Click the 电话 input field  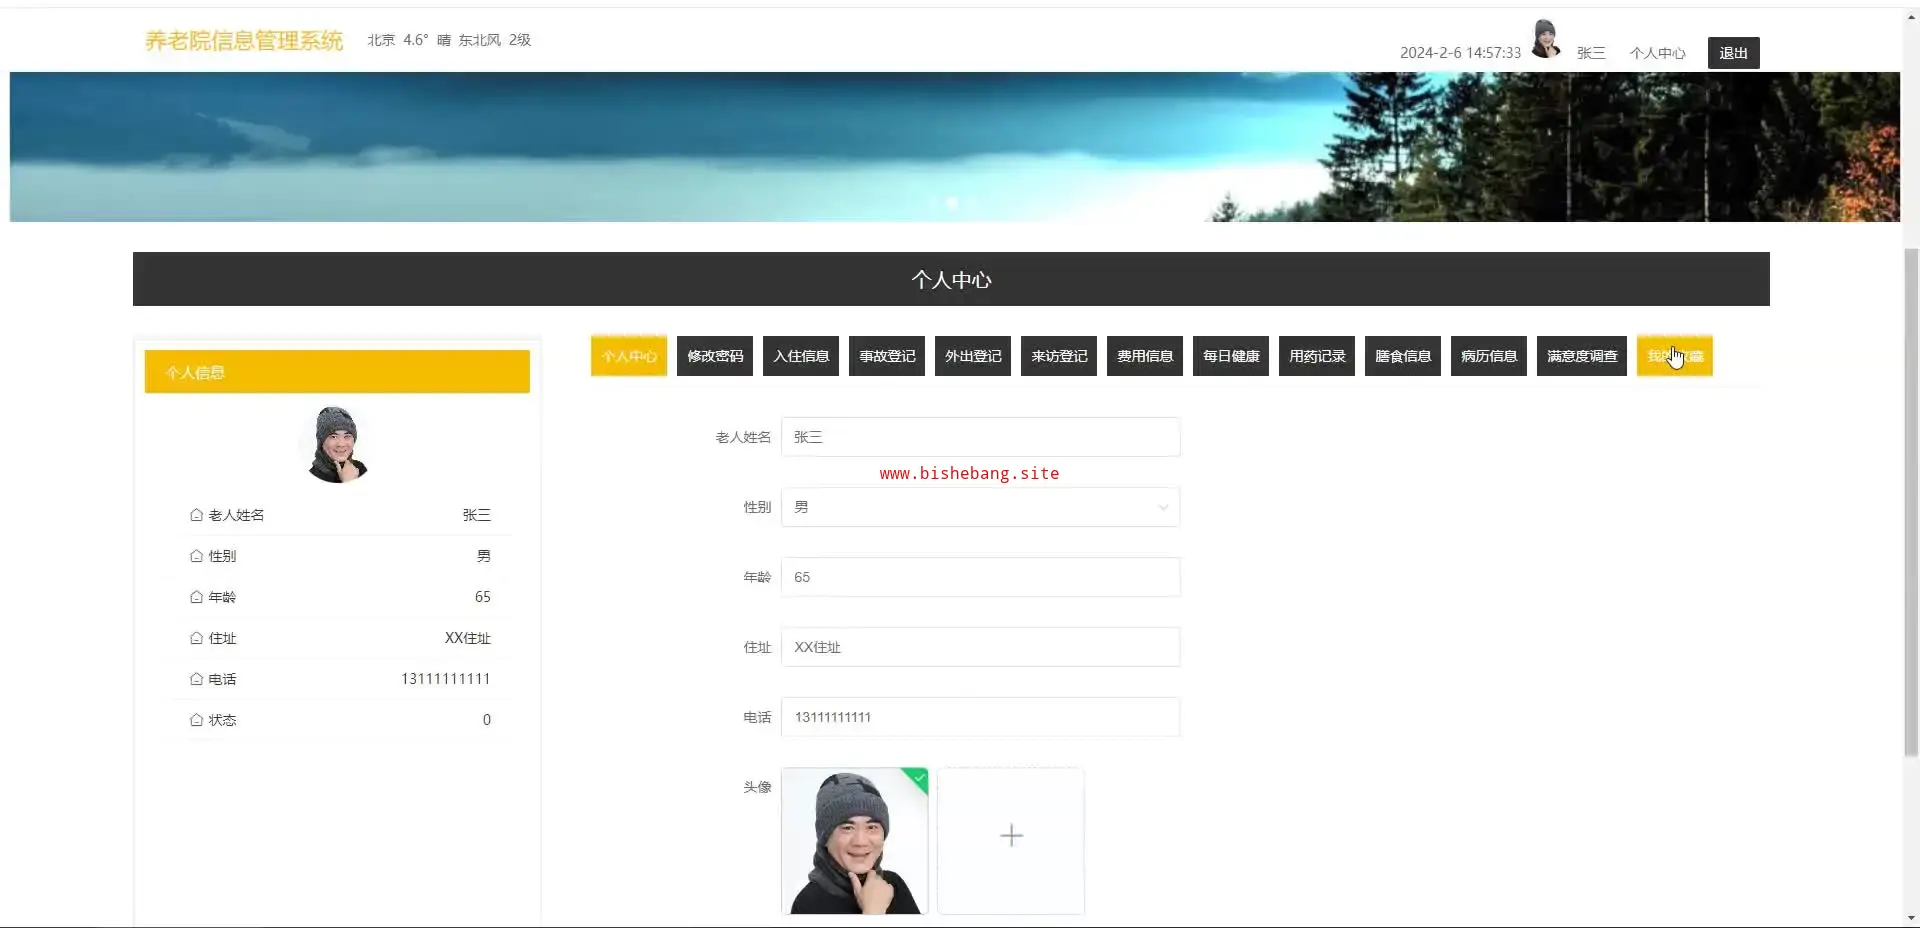[x=980, y=717]
